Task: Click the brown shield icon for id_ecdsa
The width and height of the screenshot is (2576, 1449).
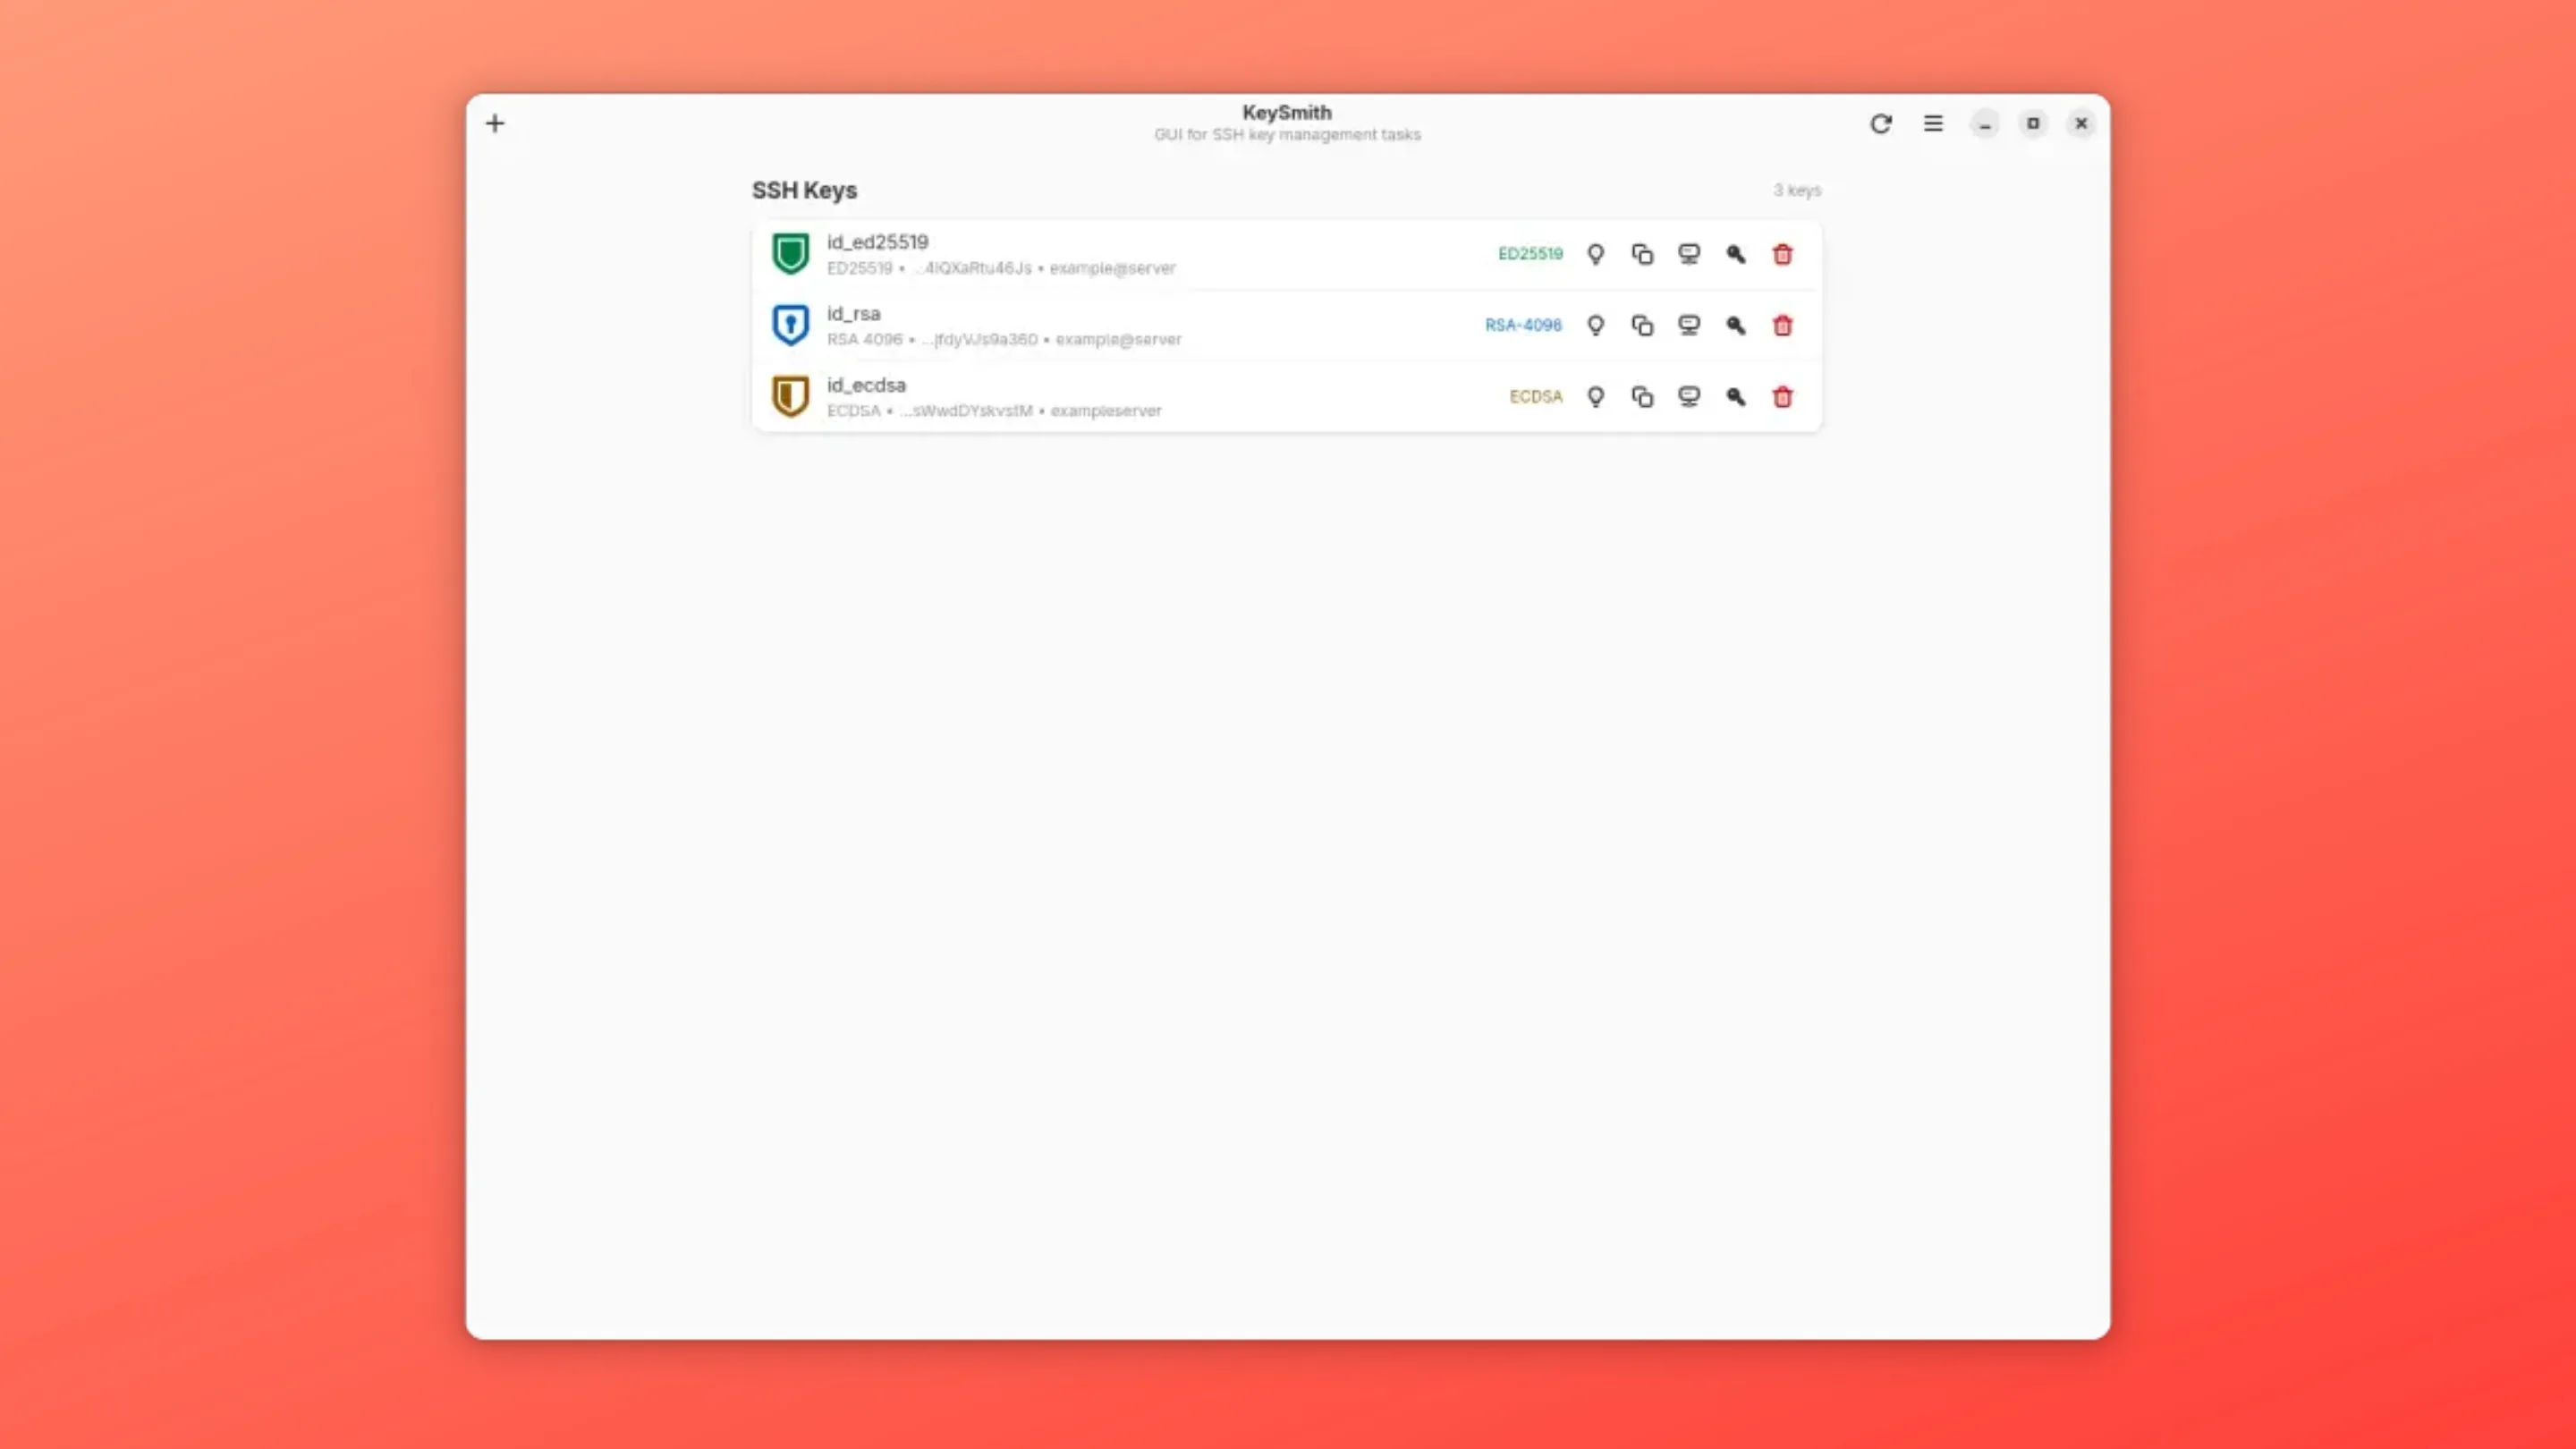Action: [x=790, y=396]
